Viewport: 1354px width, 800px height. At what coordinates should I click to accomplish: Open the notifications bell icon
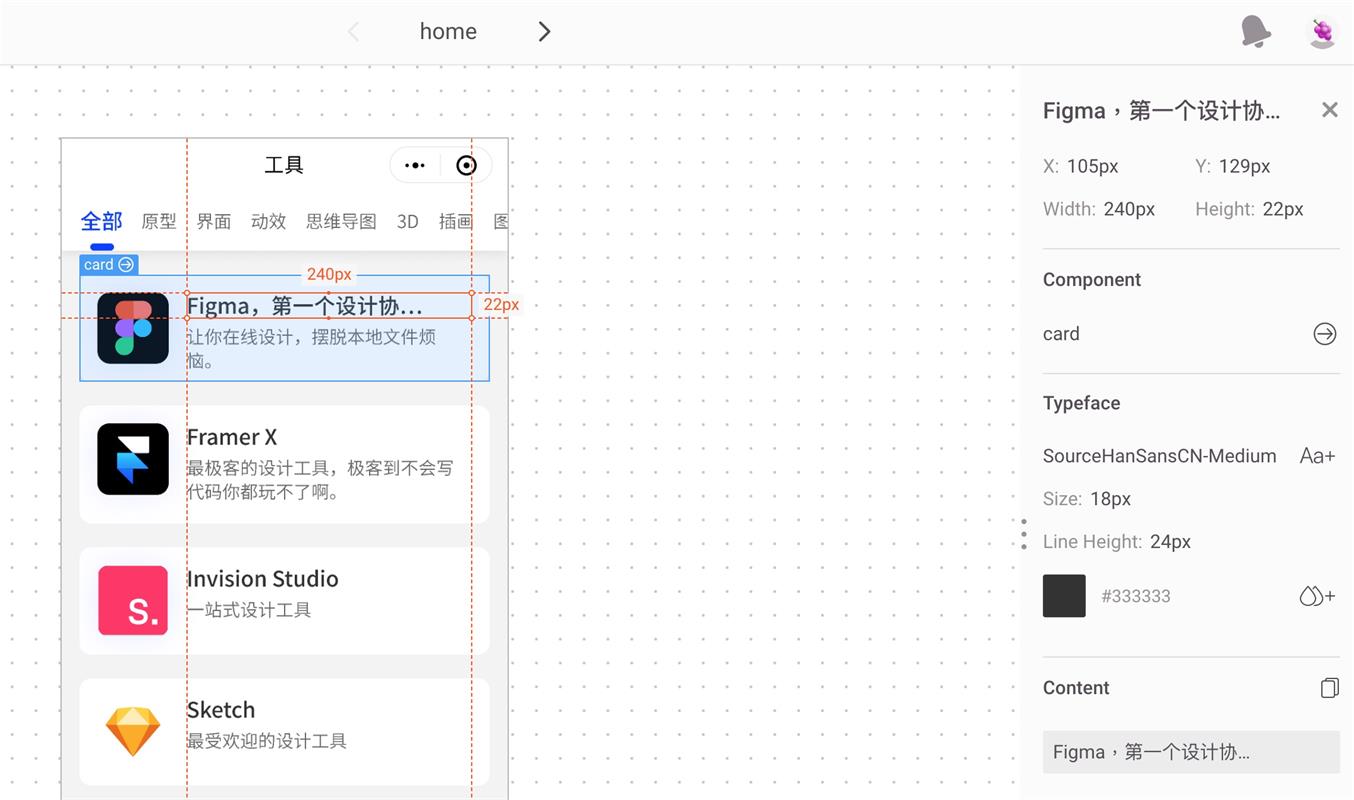click(x=1256, y=32)
